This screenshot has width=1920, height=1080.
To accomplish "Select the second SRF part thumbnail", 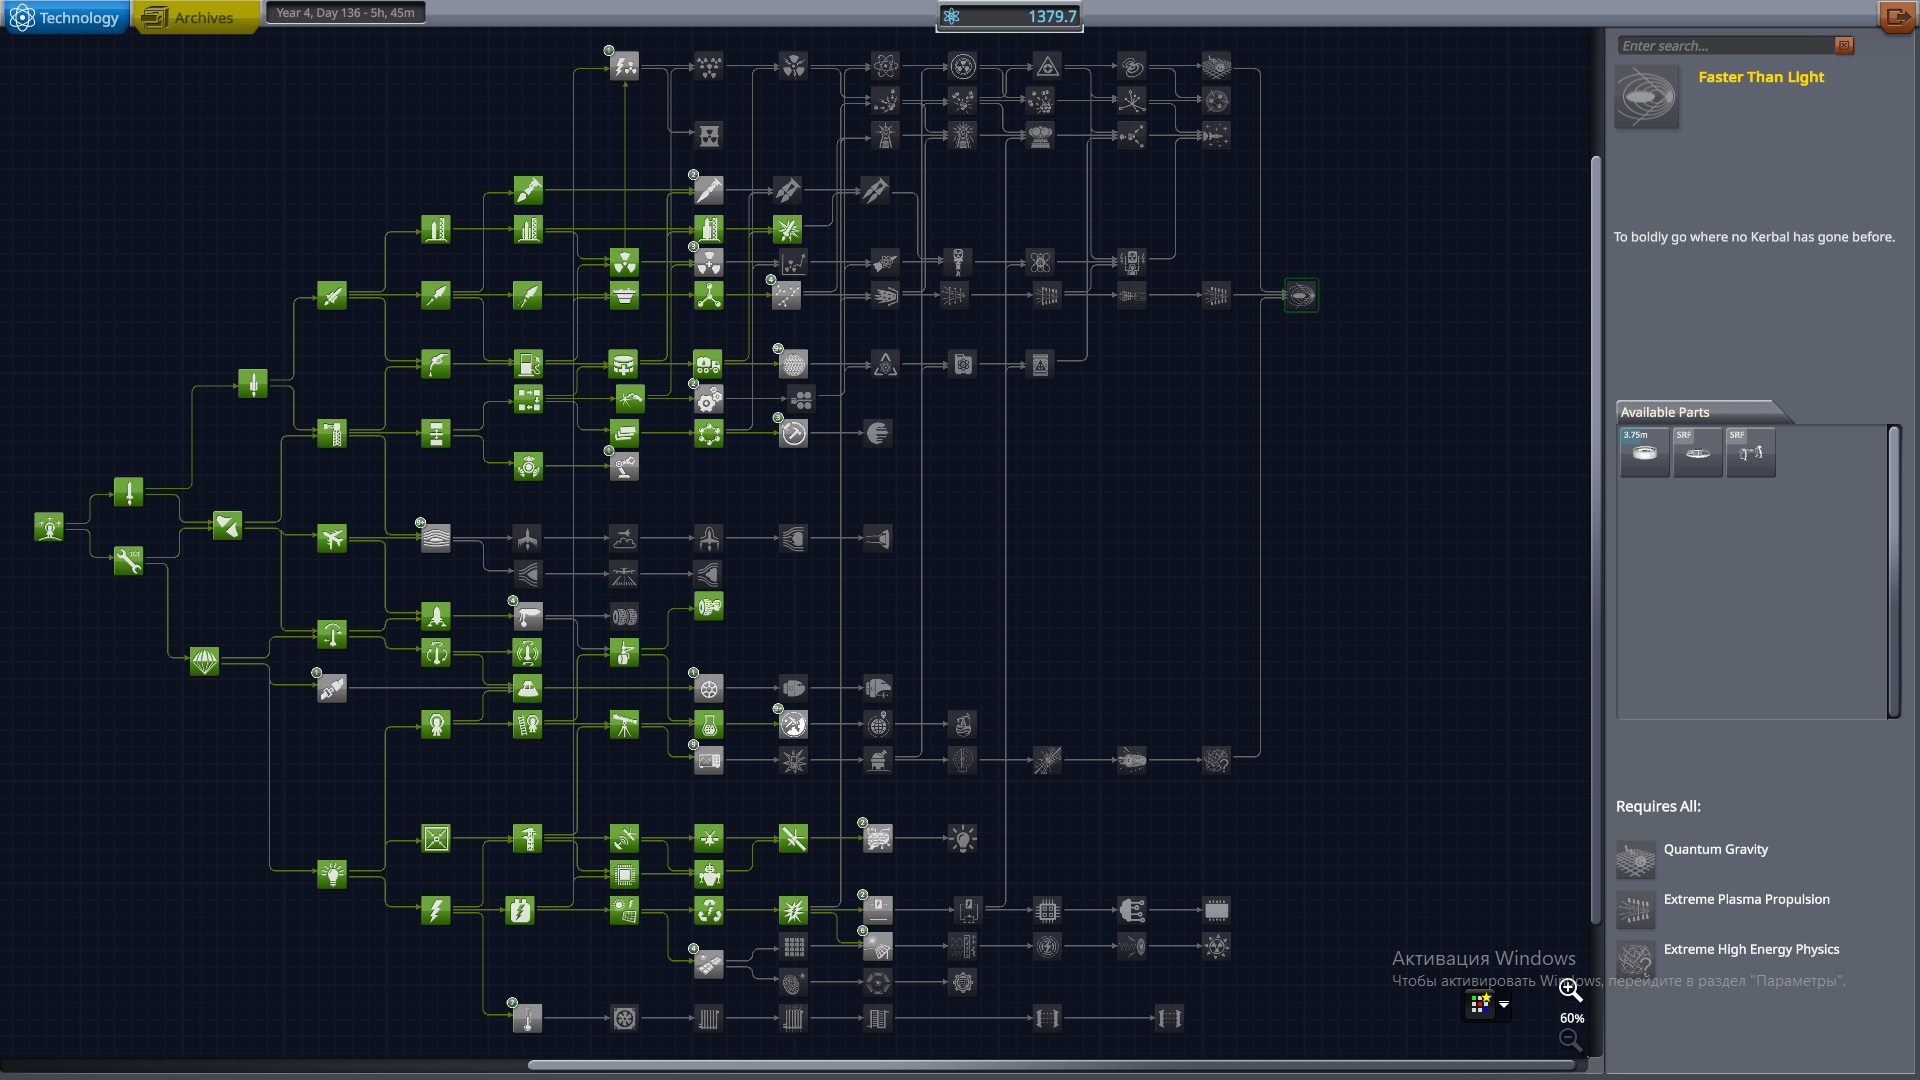I will point(1751,452).
